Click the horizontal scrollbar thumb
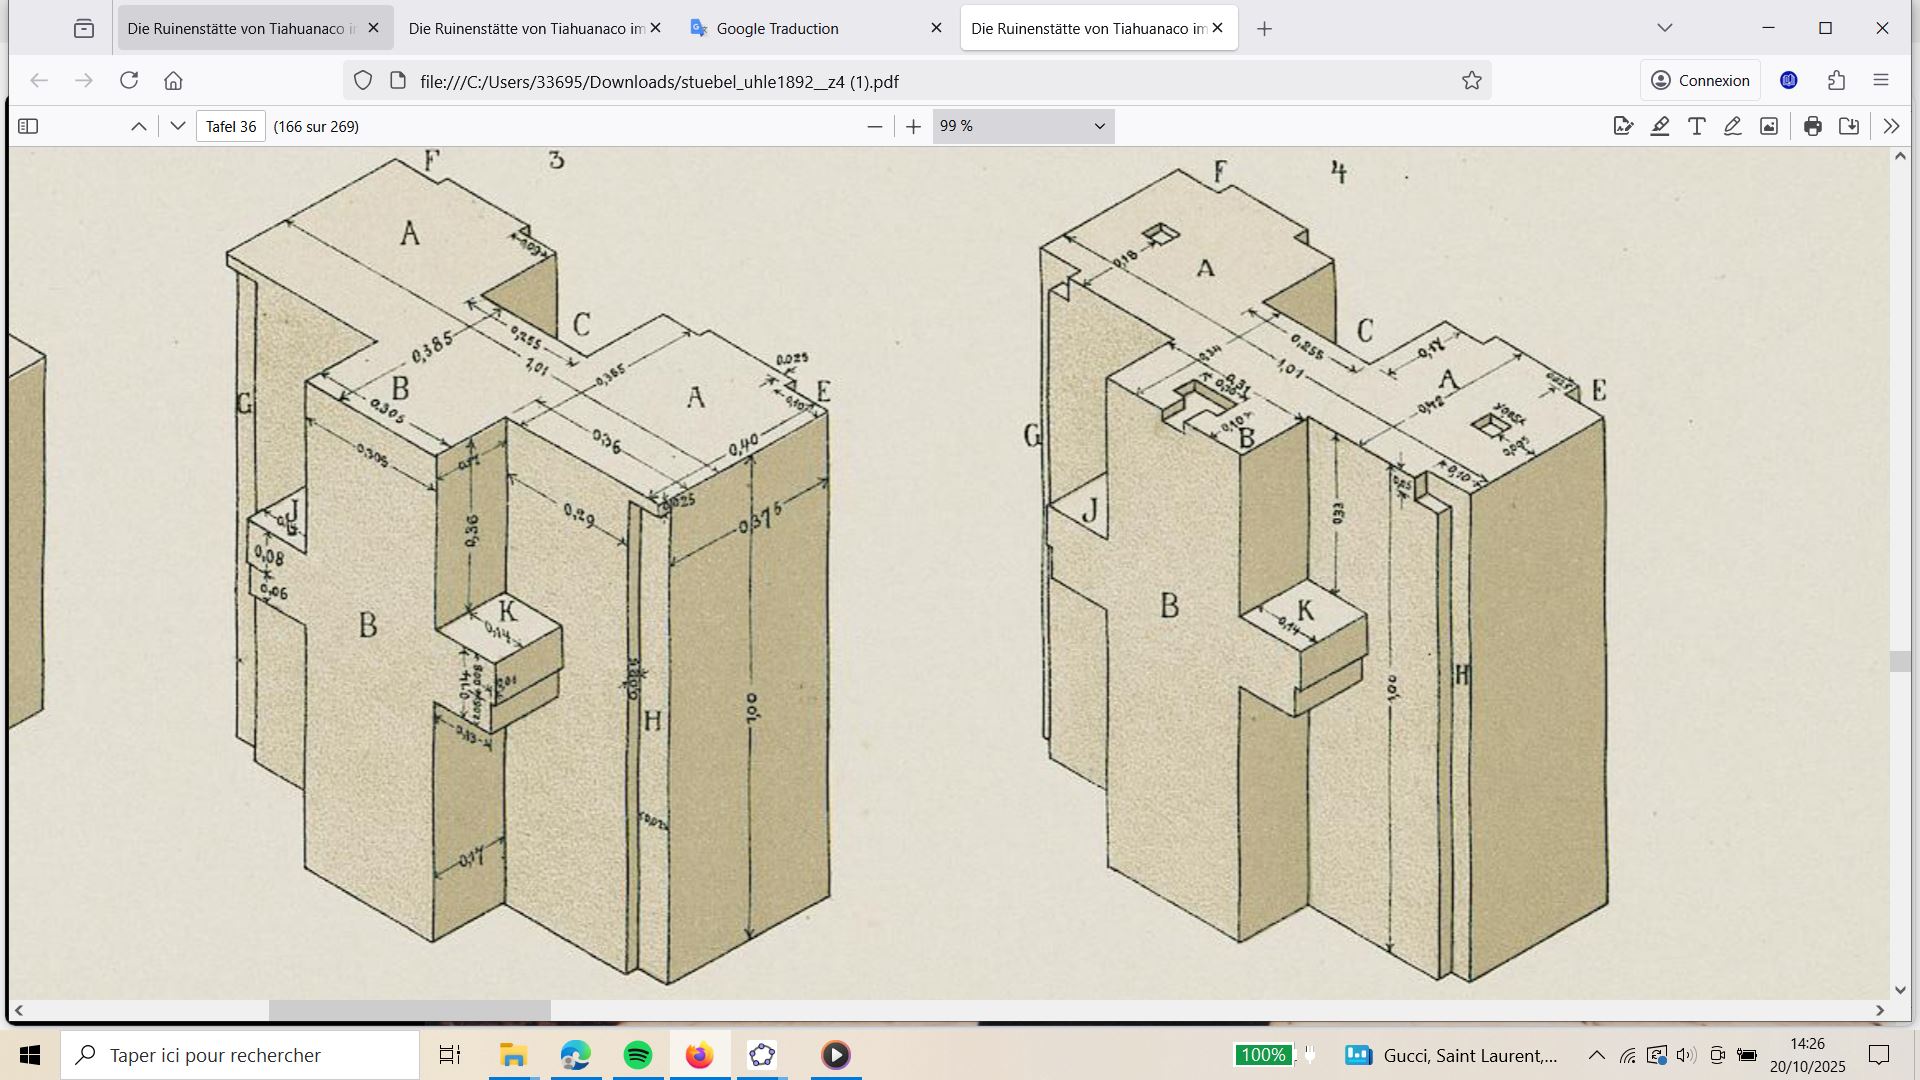The image size is (1920, 1080). pyautogui.click(x=409, y=1011)
